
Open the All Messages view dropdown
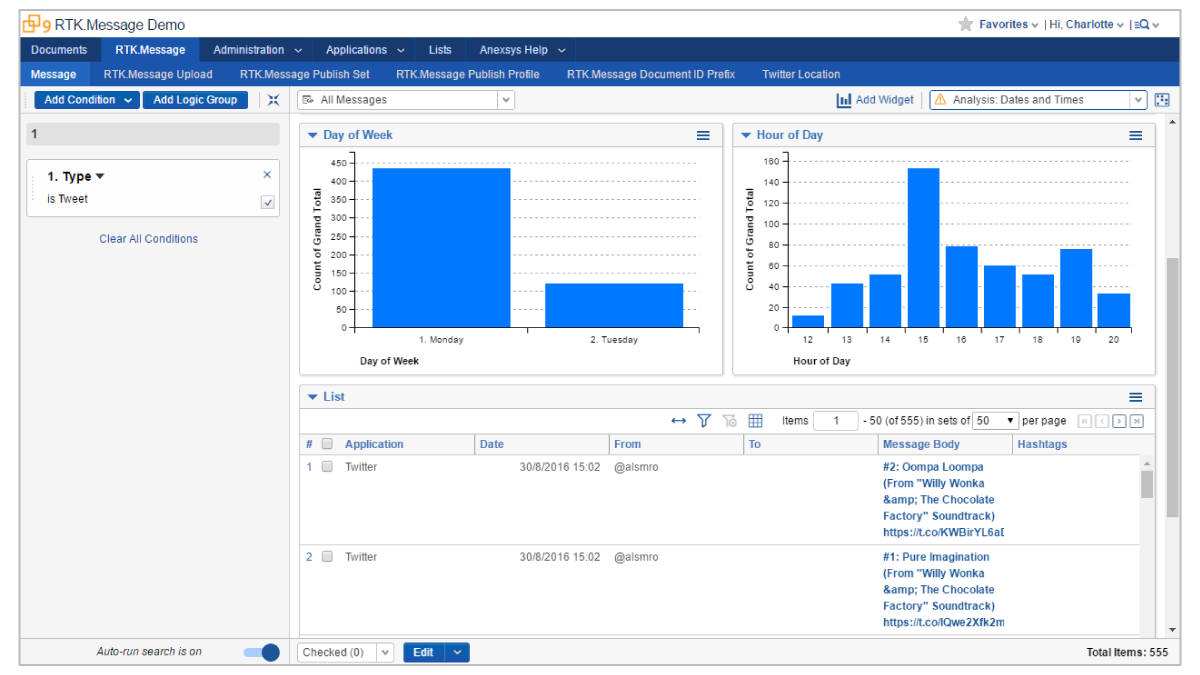click(506, 100)
